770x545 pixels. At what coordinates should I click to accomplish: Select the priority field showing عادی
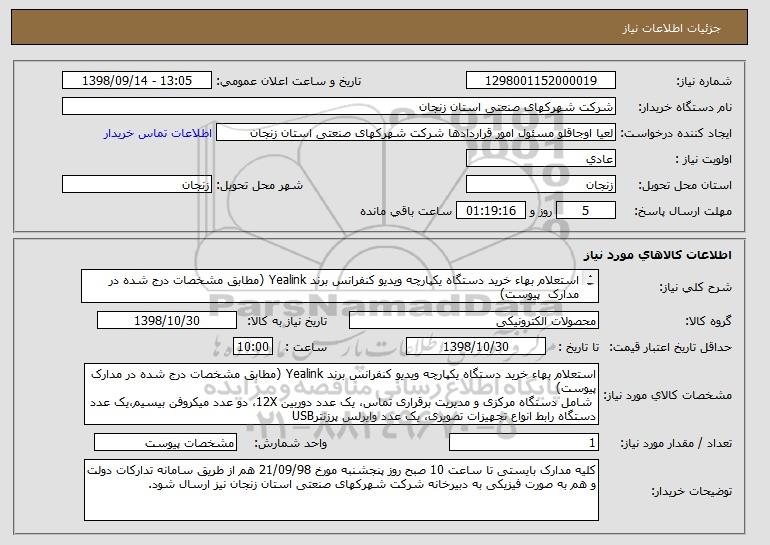coord(541,159)
